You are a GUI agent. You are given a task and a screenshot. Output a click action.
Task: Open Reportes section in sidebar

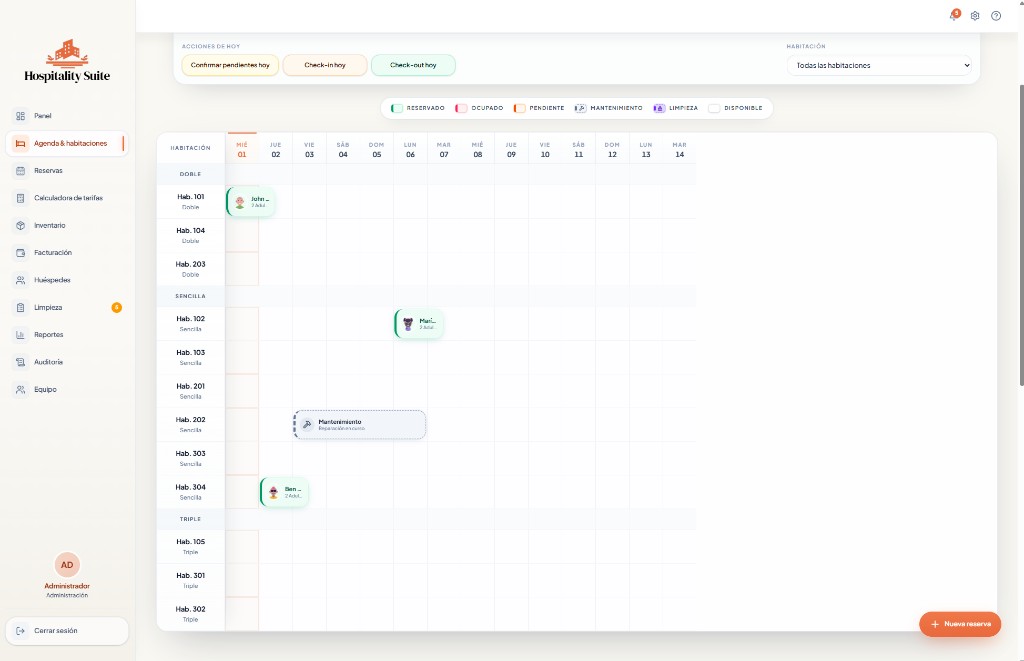coord(67,334)
